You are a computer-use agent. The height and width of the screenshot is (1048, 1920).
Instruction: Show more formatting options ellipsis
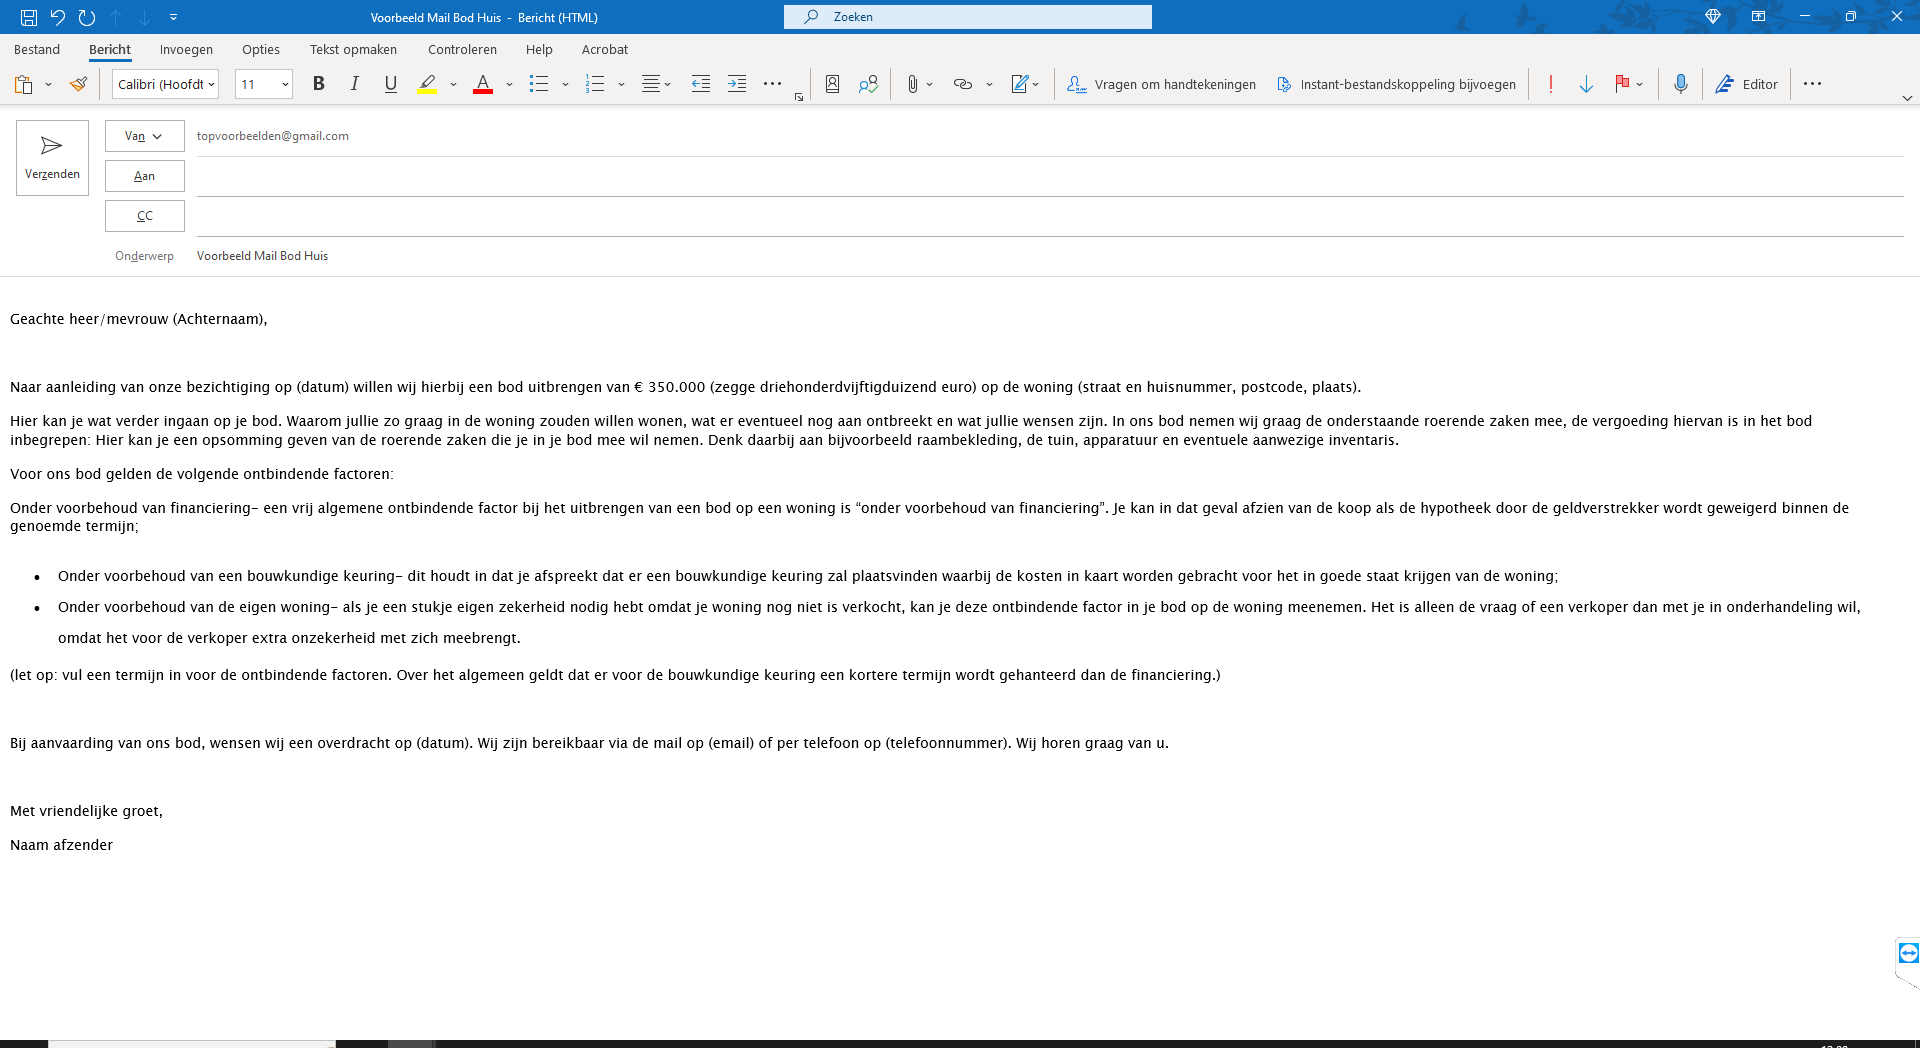coord(772,85)
